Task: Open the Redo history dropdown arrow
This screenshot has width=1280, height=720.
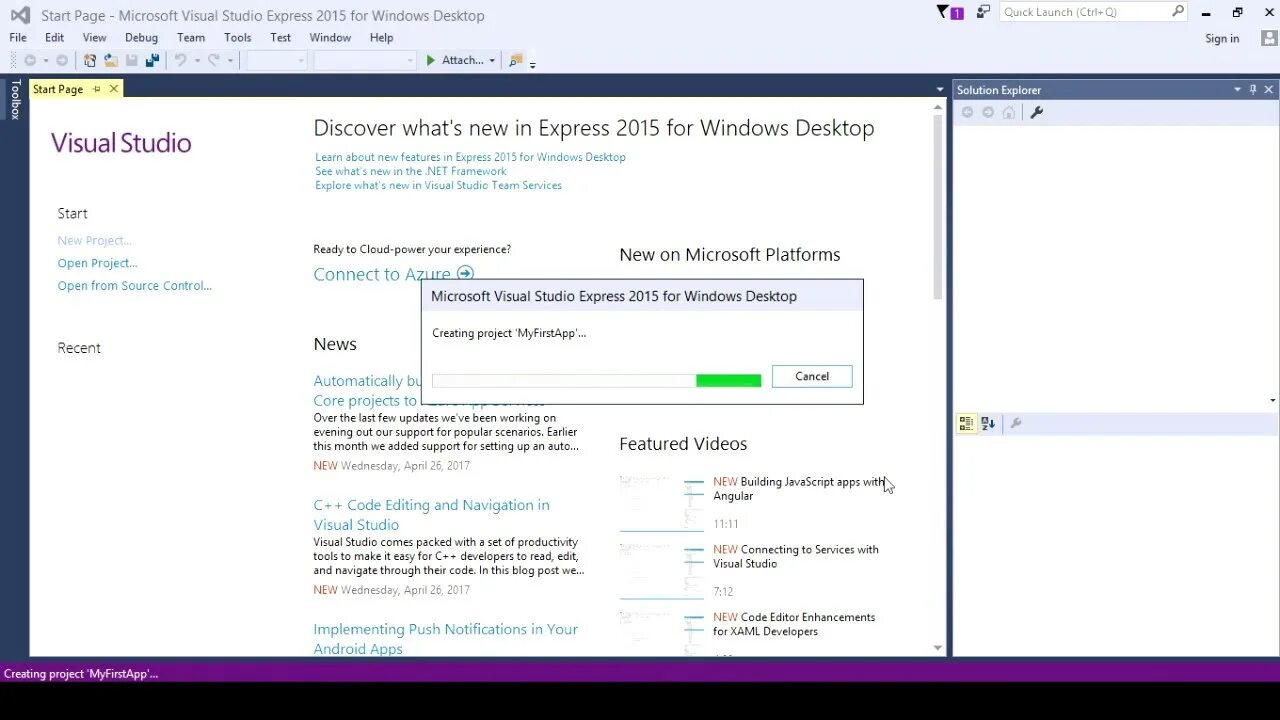Action: point(229,61)
